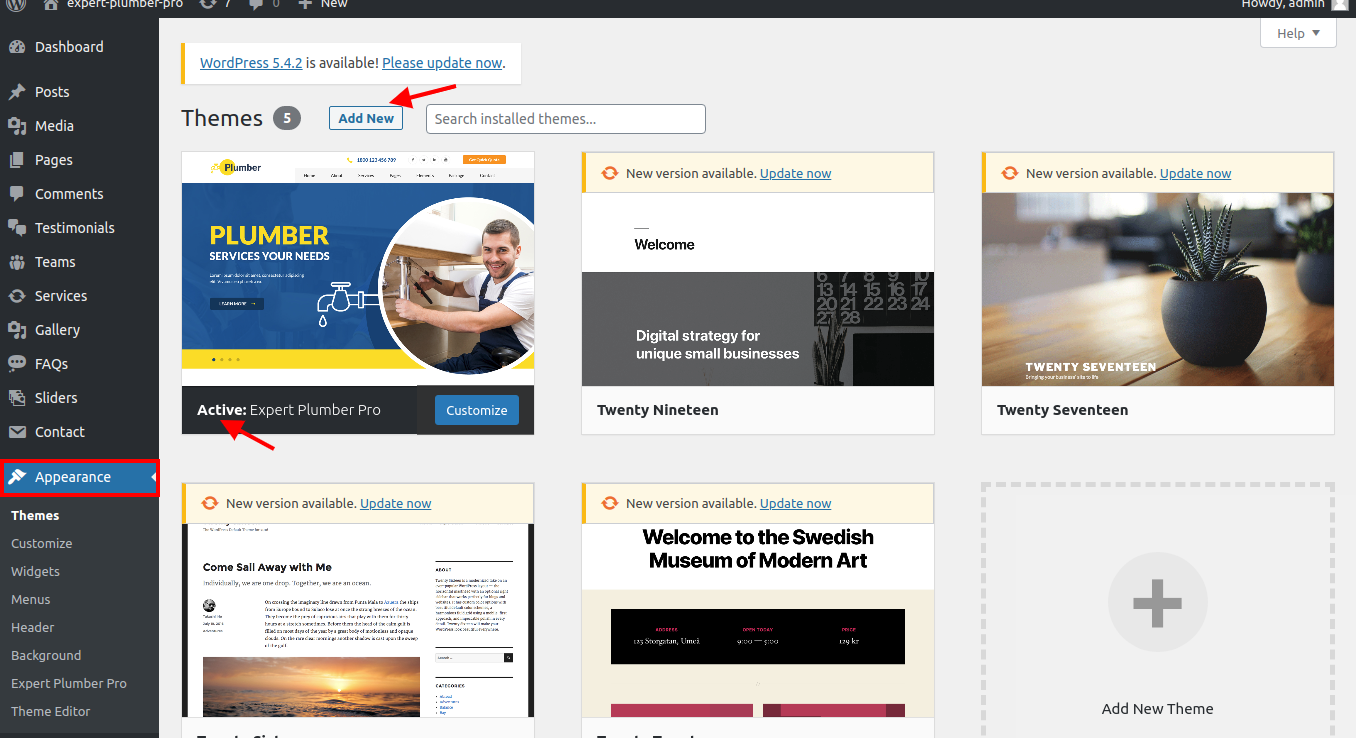Click the Please update now link
This screenshot has width=1356, height=738.
point(442,62)
